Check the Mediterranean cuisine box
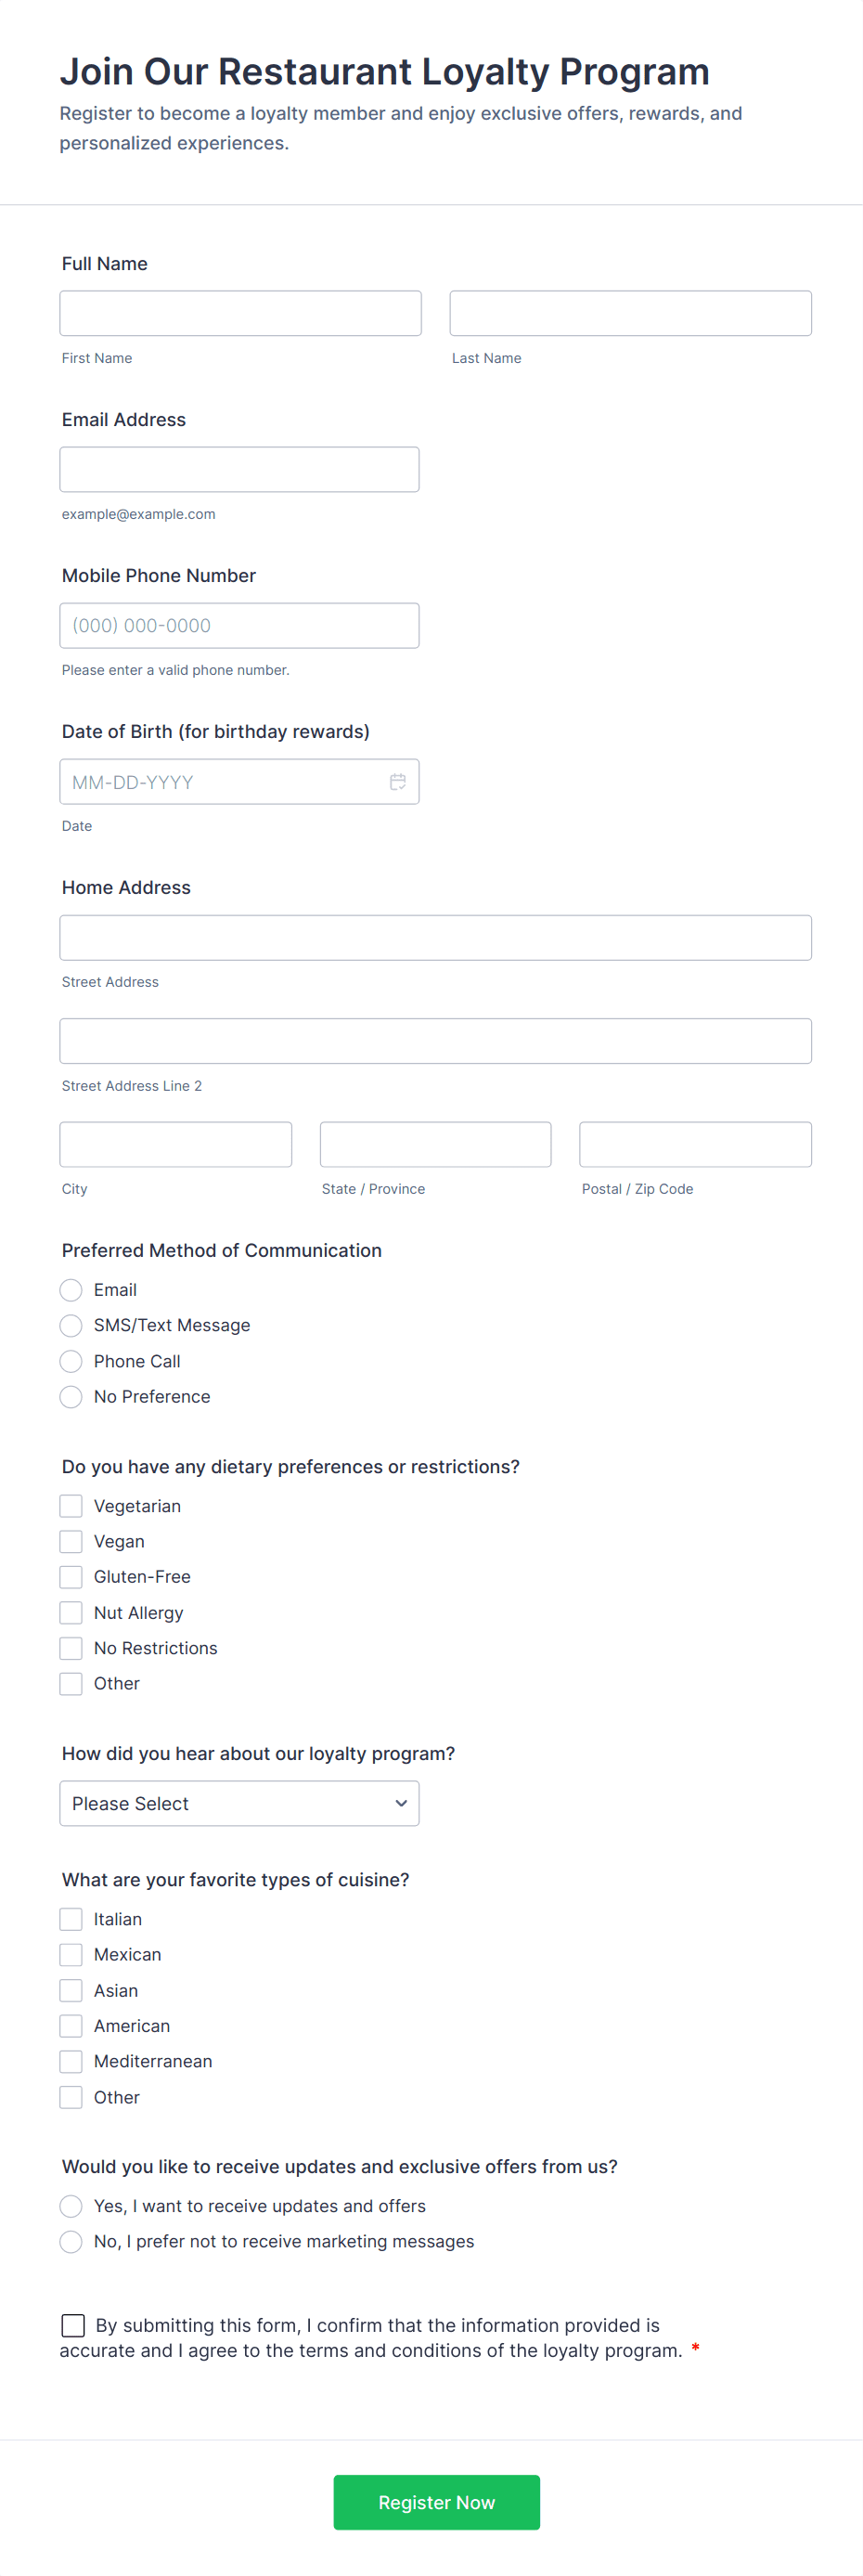The height and width of the screenshot is (2576, 863). (71, 2061)
